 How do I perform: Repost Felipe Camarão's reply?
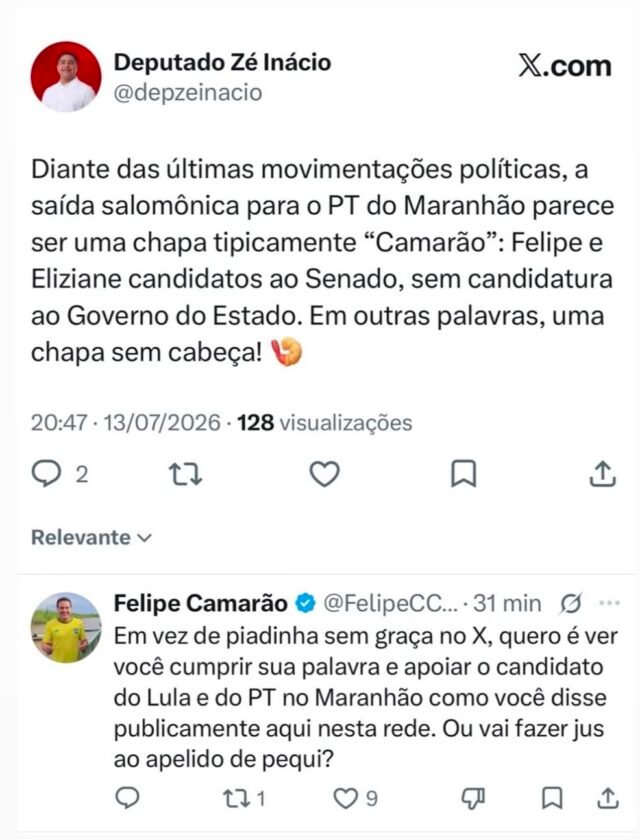coord(237,799)
